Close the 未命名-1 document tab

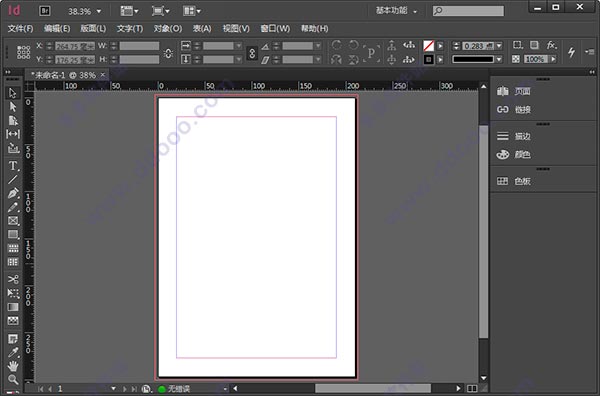point(103,75)
